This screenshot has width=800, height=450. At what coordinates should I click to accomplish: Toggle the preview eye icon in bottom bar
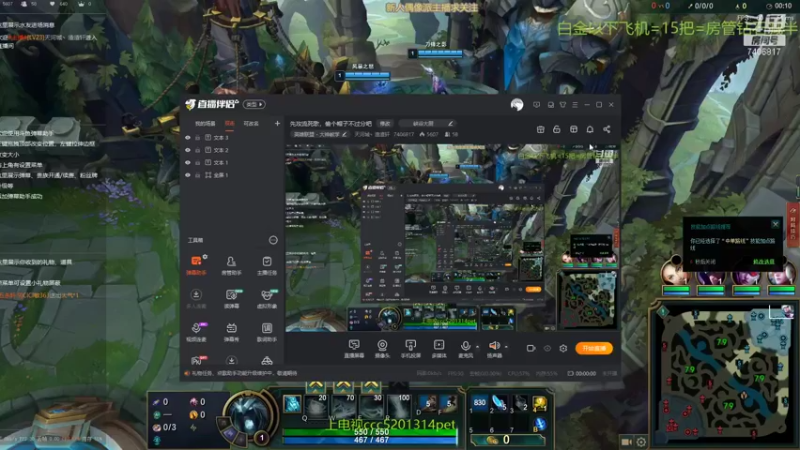(x=547, y=348)
